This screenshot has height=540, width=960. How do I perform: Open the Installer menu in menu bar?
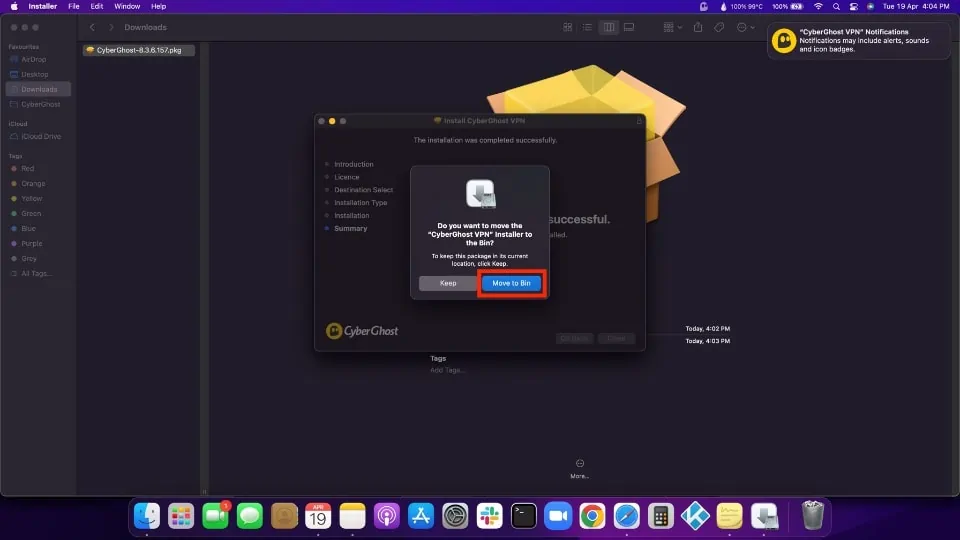point(42,6)
